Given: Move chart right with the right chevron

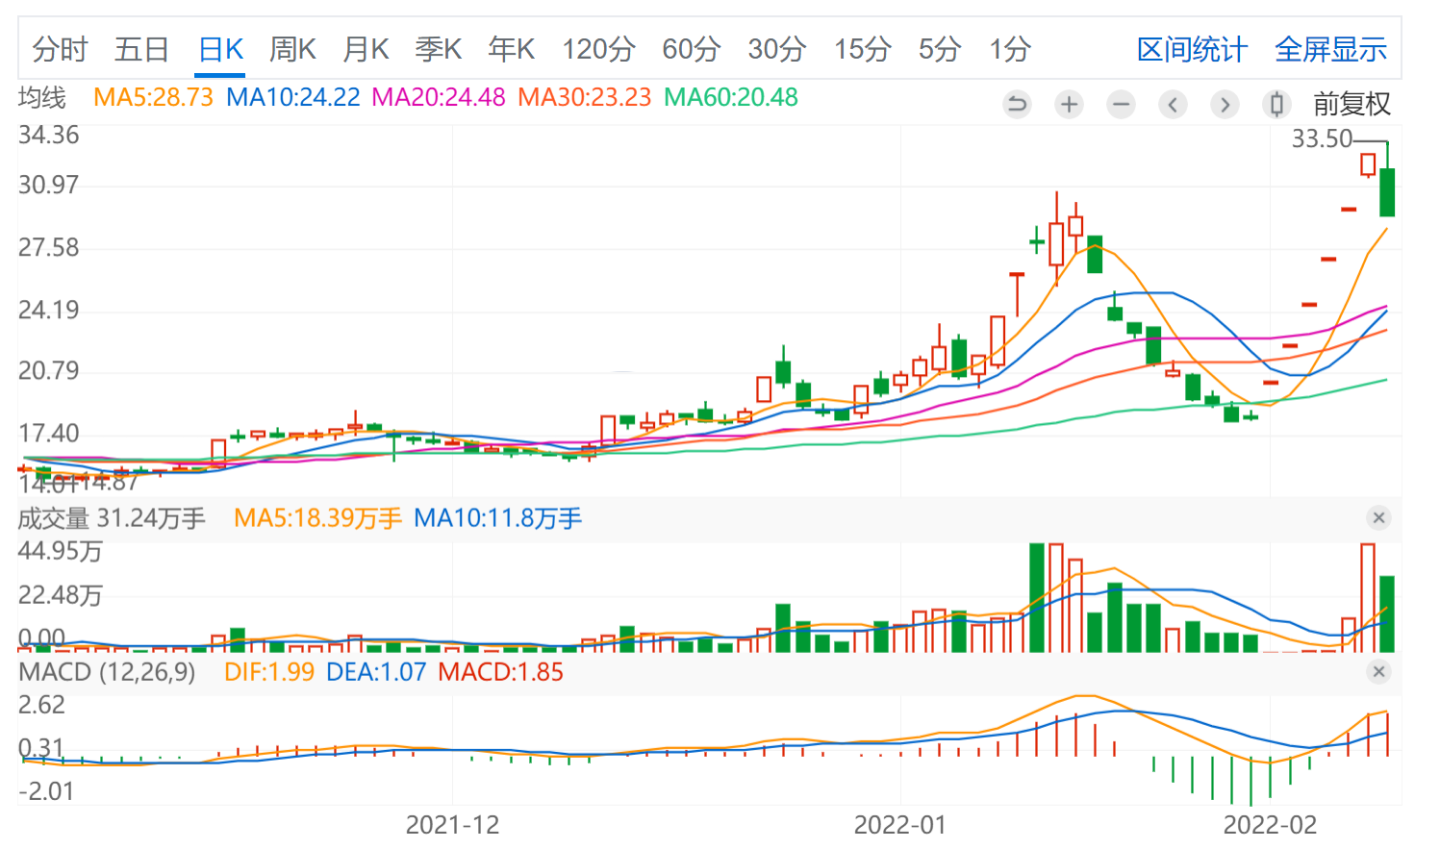Looking at the screenshot, I should pos(1225,104).
